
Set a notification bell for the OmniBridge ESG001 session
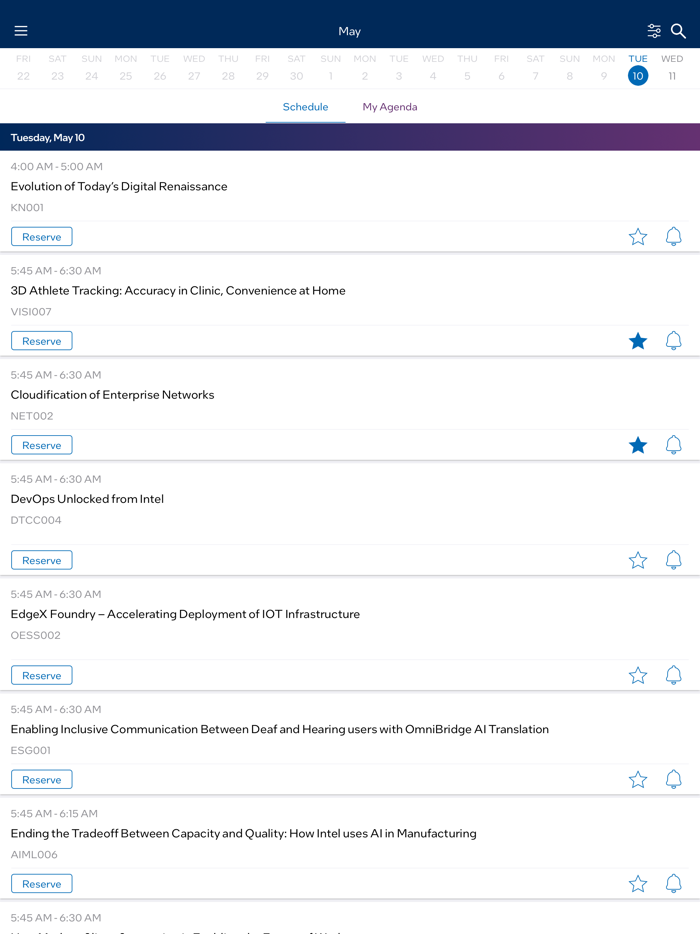pyautogui.click(x=673, y=779)
